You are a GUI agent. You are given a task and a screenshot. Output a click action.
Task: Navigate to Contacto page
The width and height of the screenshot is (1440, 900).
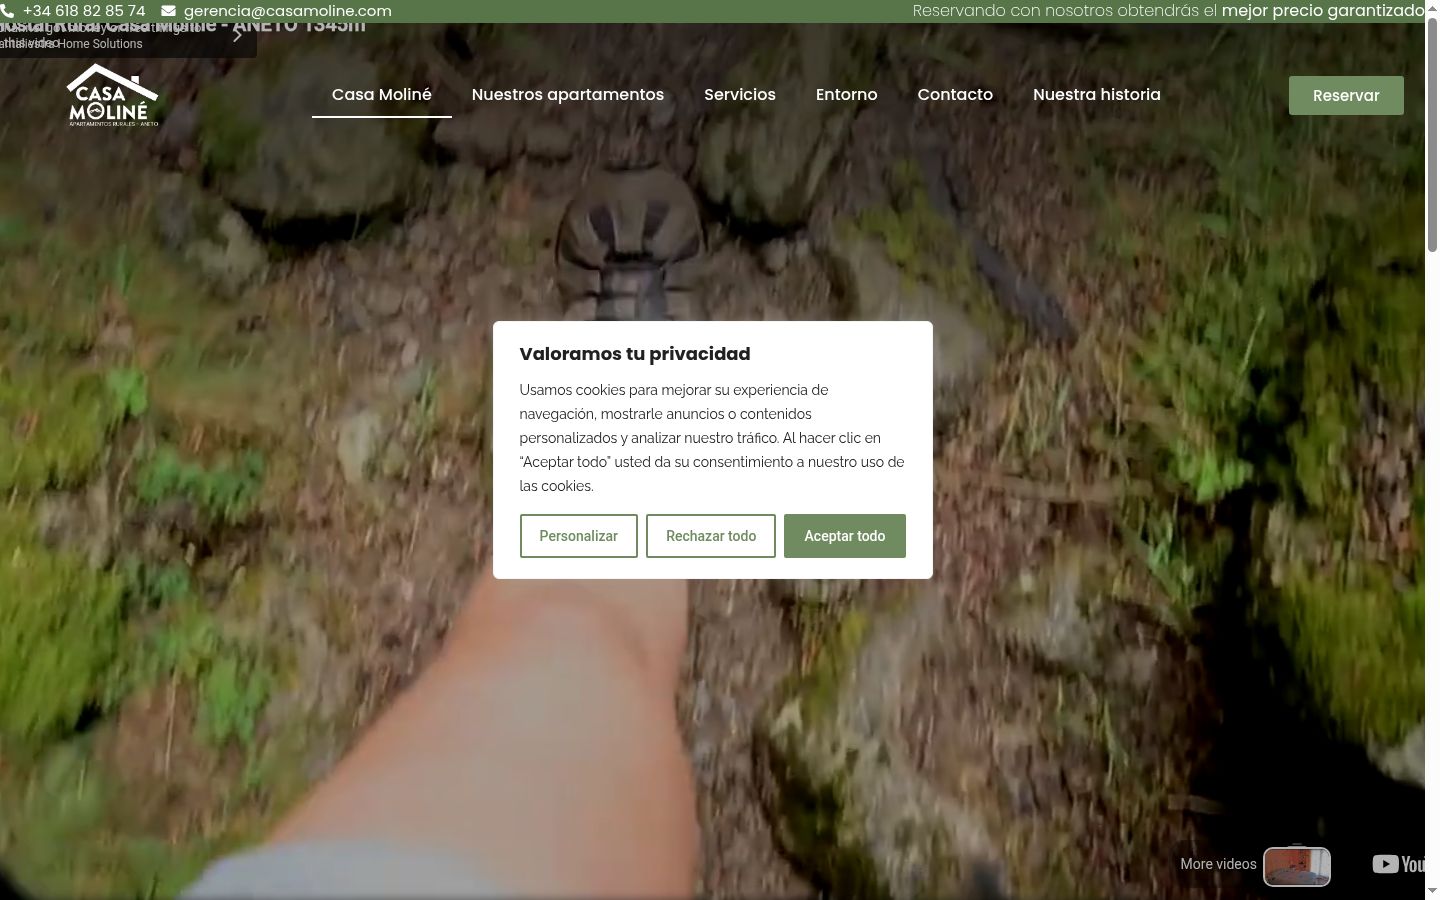point(955,95)
